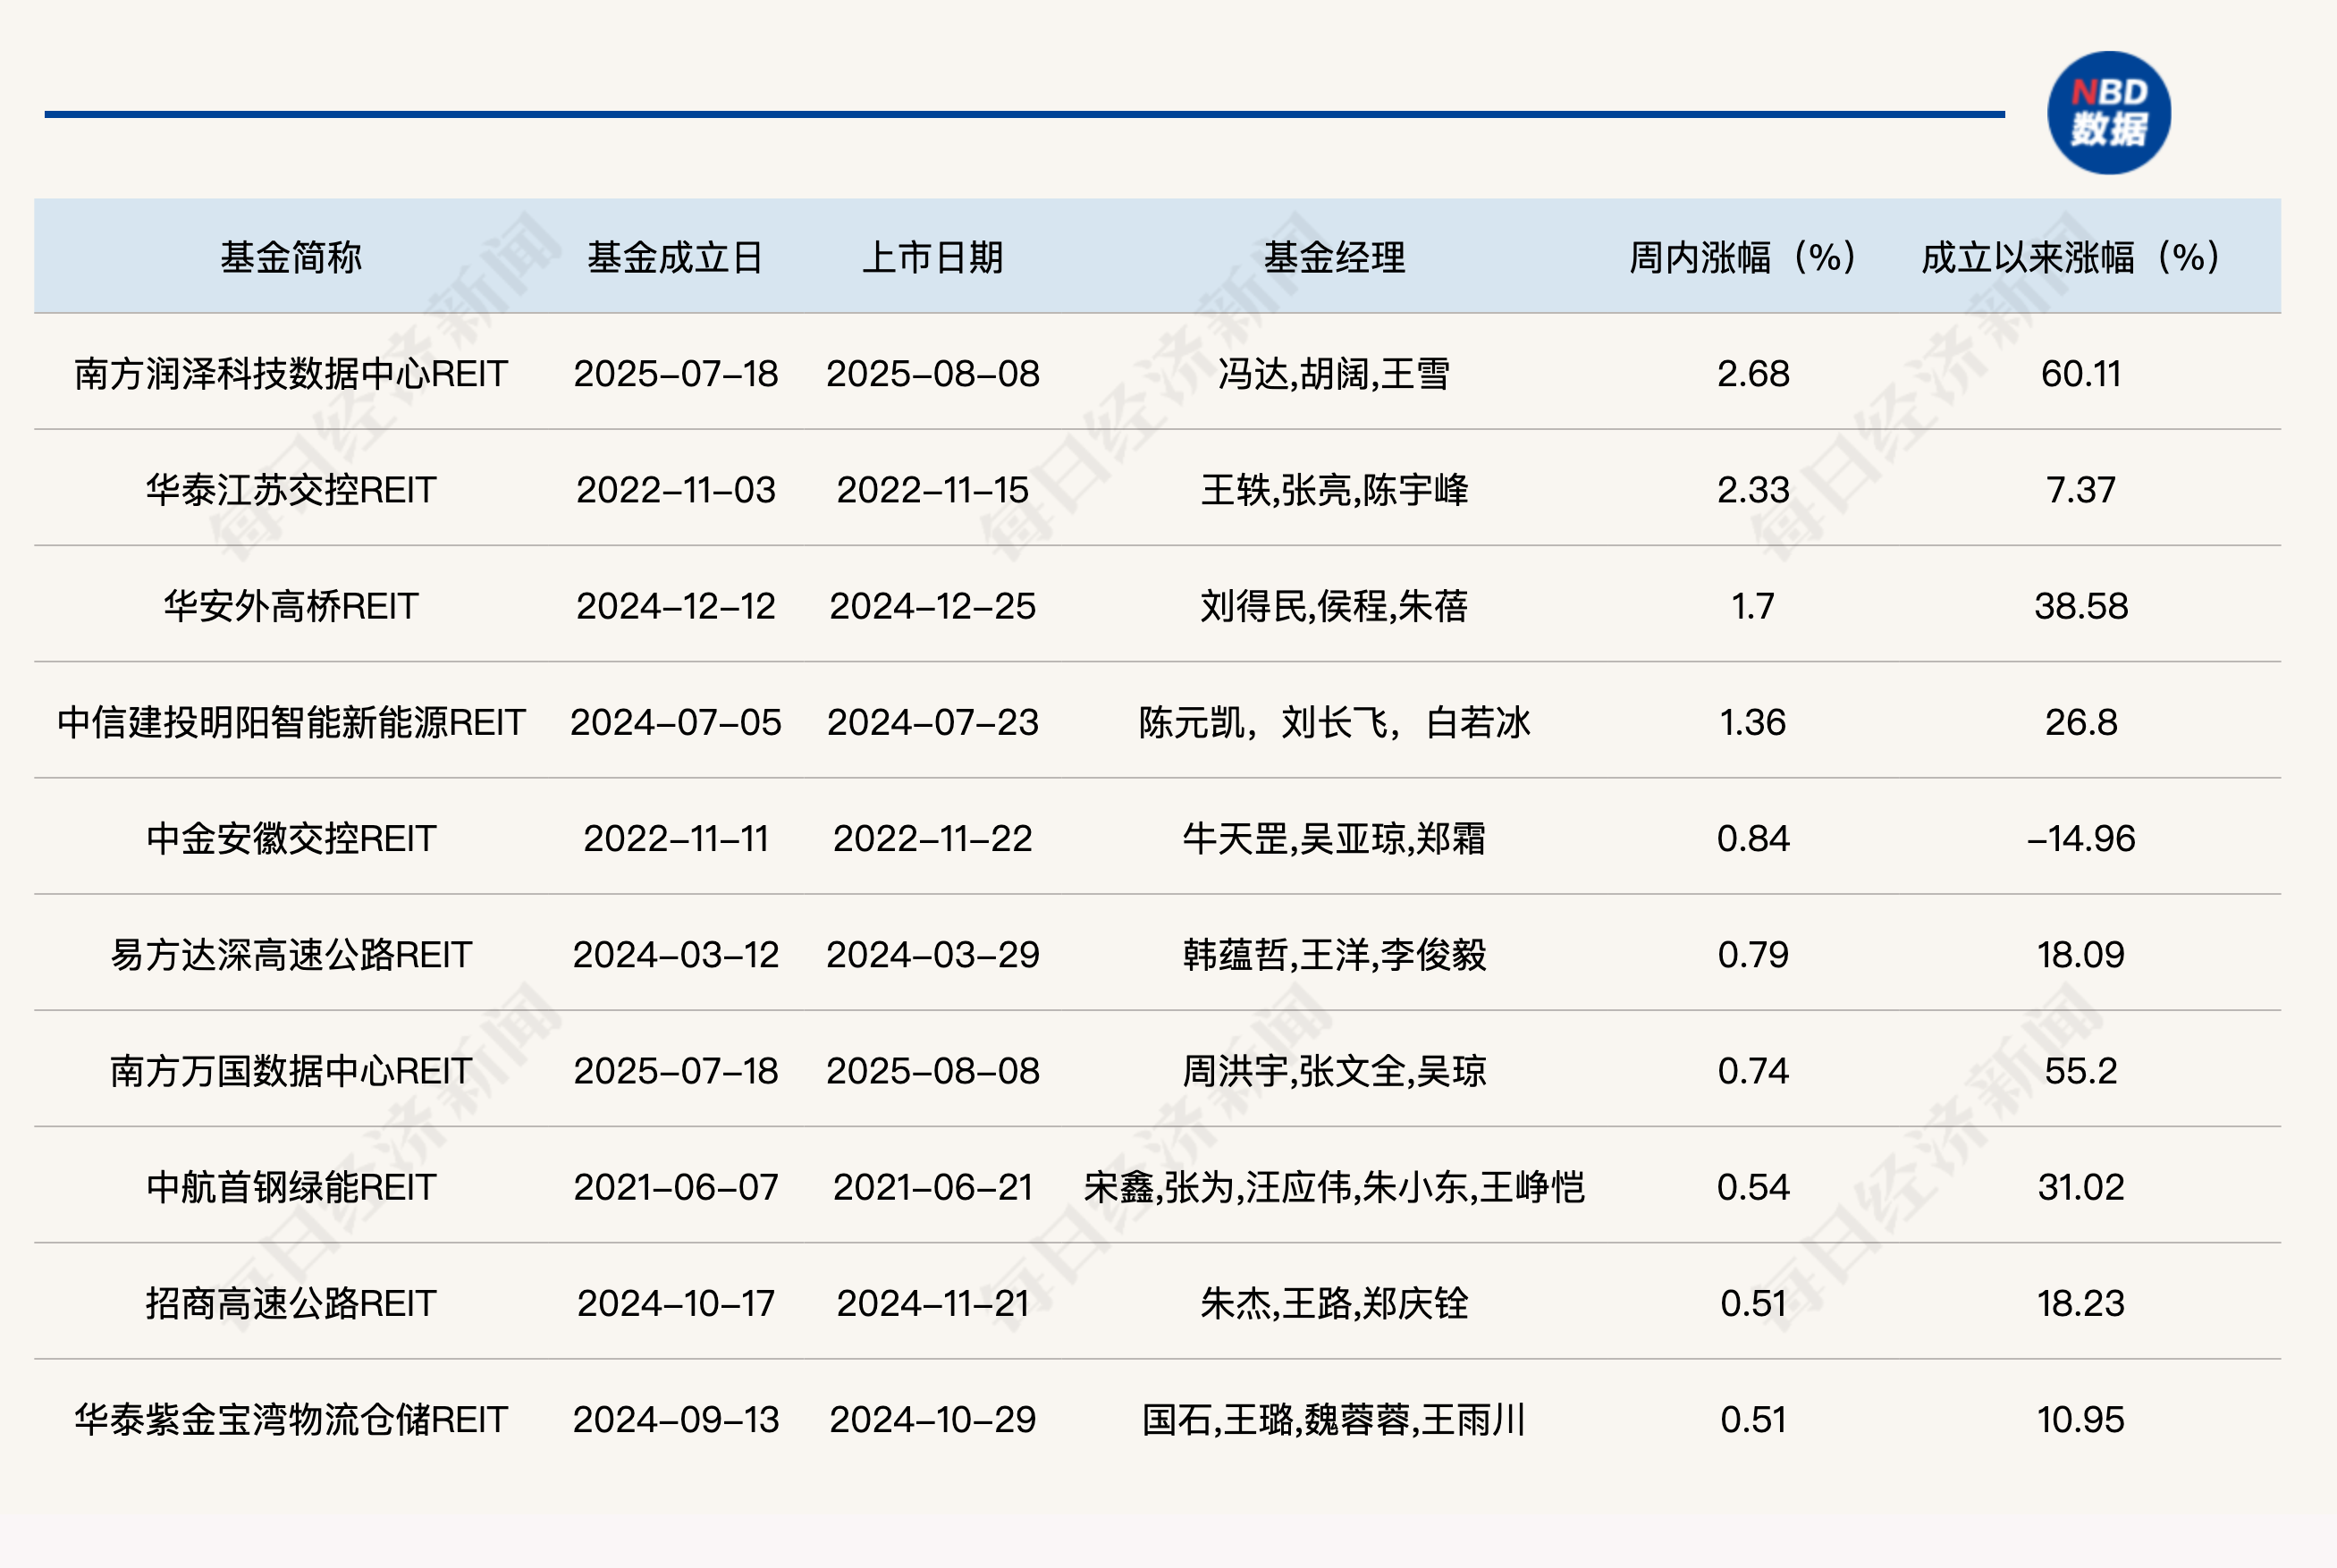Click the -14.96 negative gain value

click(2080, 838)
